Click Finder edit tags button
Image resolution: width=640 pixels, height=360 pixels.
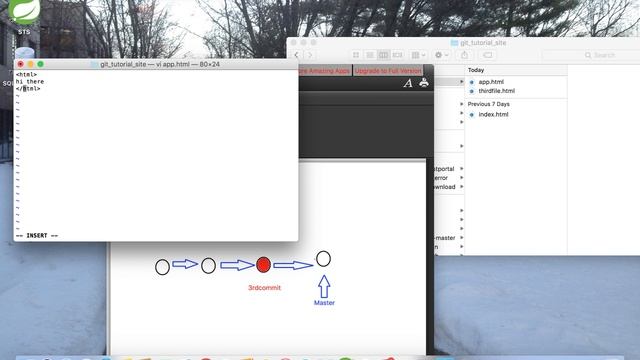point(488,55)
